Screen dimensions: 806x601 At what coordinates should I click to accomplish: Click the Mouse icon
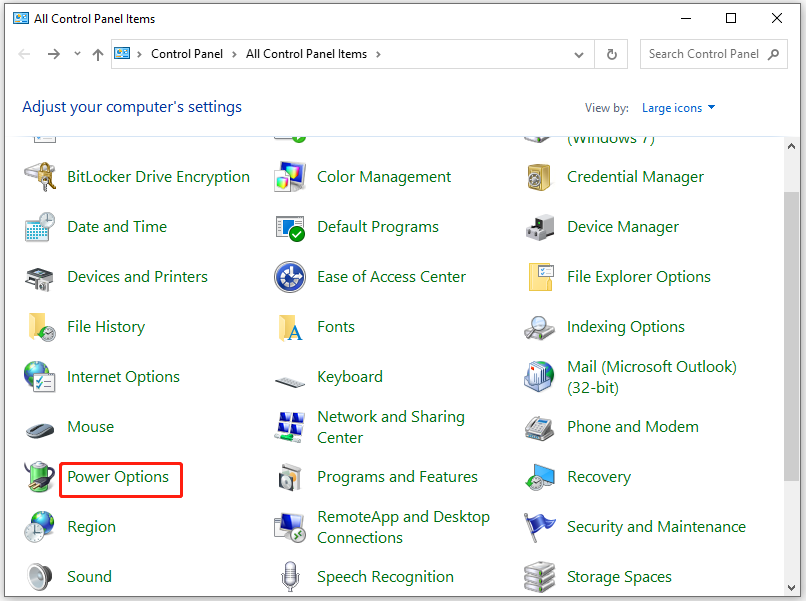[40, 429]
